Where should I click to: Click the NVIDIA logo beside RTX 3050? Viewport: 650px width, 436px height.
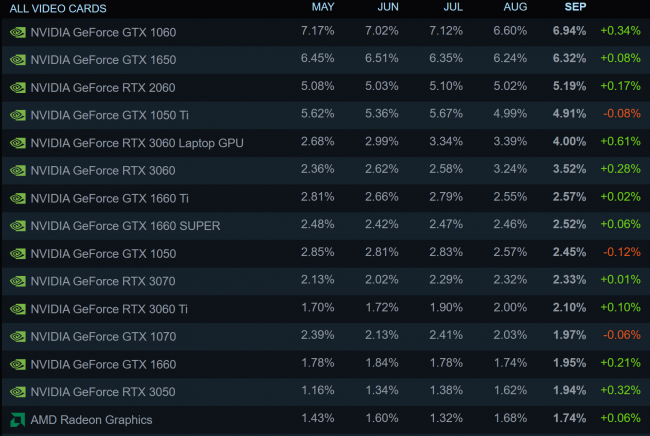tap(18, 392)
